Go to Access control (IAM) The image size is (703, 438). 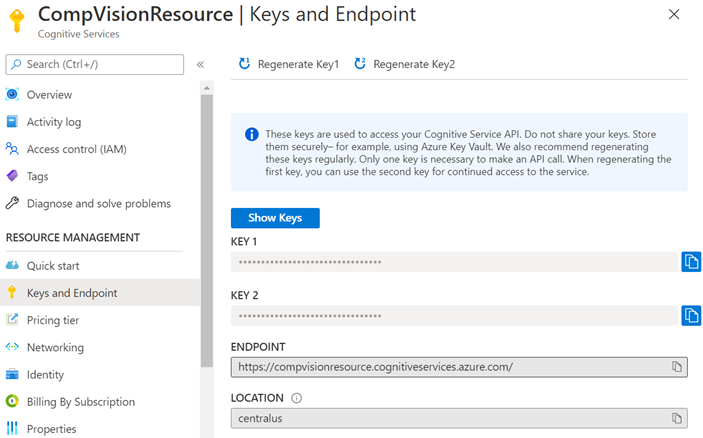(77, 149)
